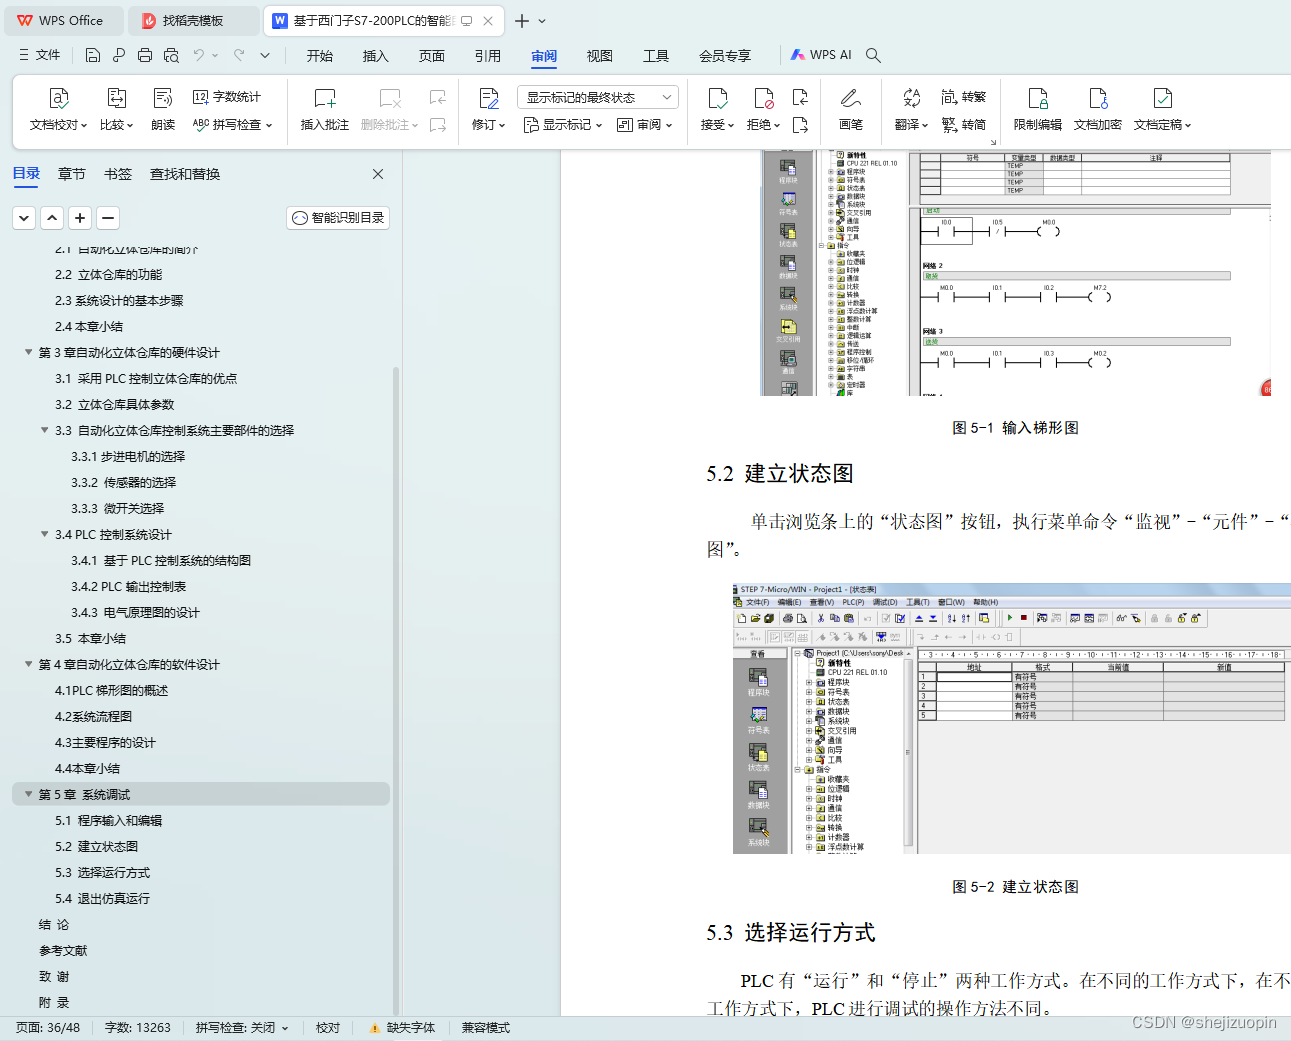
Task: Open the 引用 ribbon tab
Action: tap(487, 56)
